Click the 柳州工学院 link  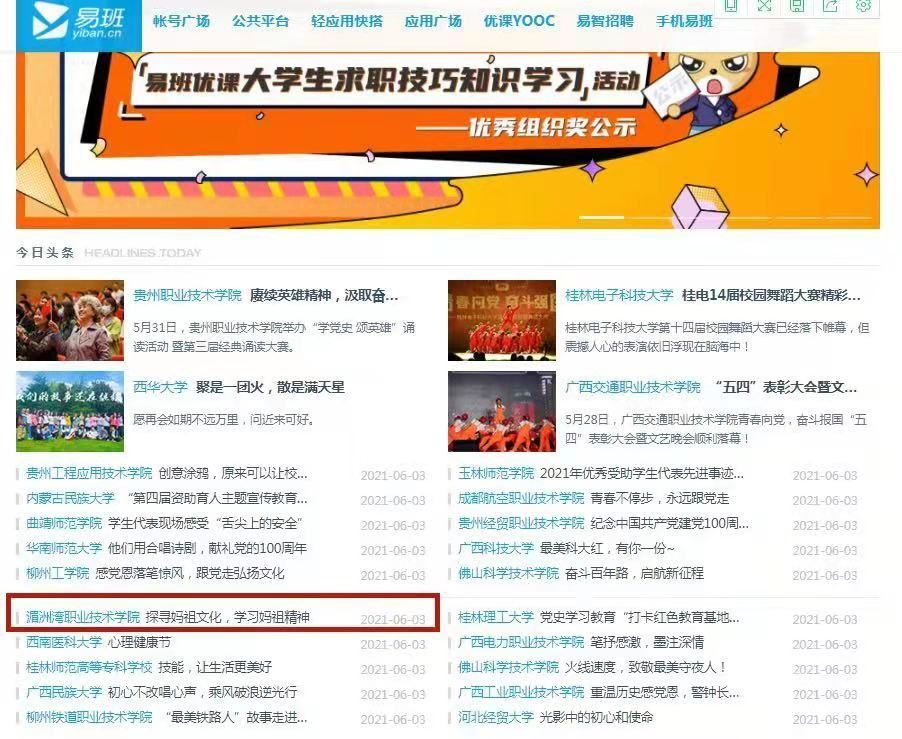pos(58,573)
